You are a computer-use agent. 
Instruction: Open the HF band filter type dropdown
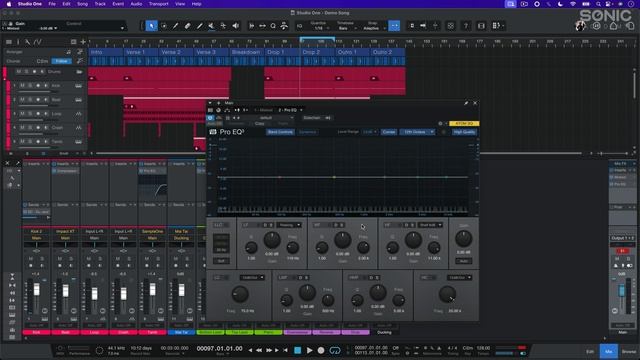pyautogui.click(x=430, y=225)
